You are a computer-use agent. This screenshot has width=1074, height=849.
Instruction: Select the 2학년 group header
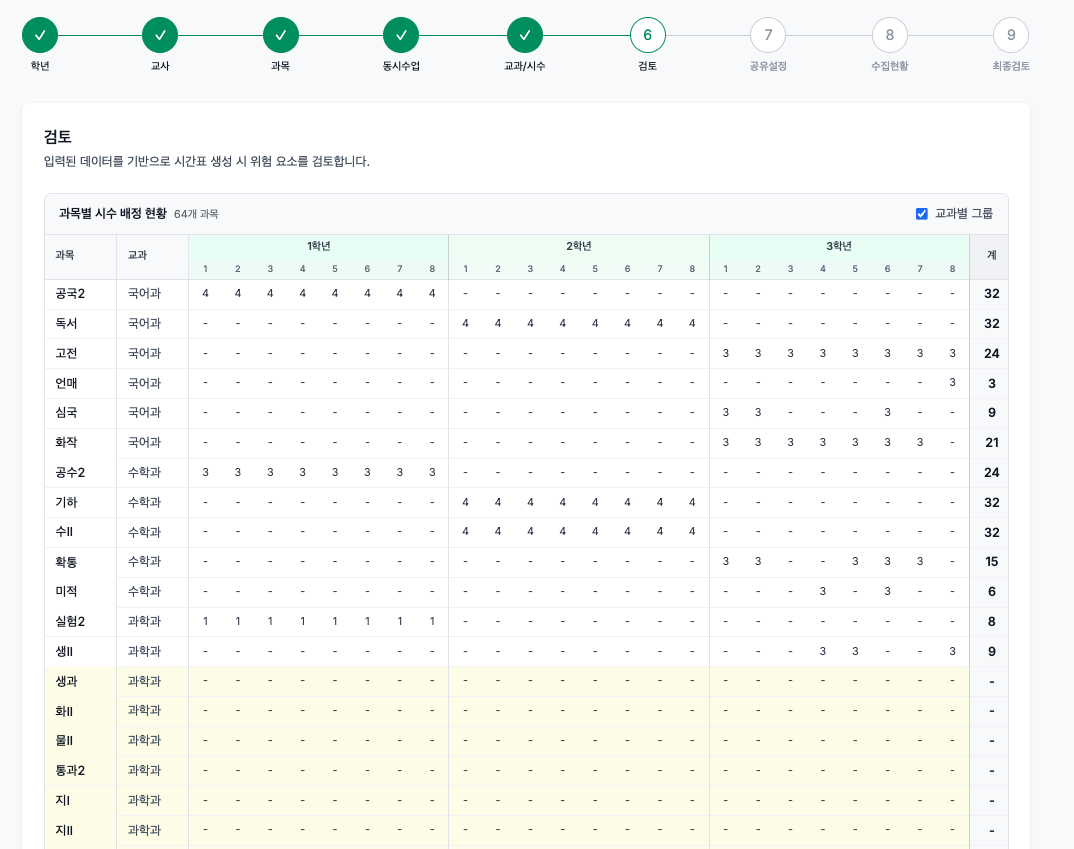579,246
